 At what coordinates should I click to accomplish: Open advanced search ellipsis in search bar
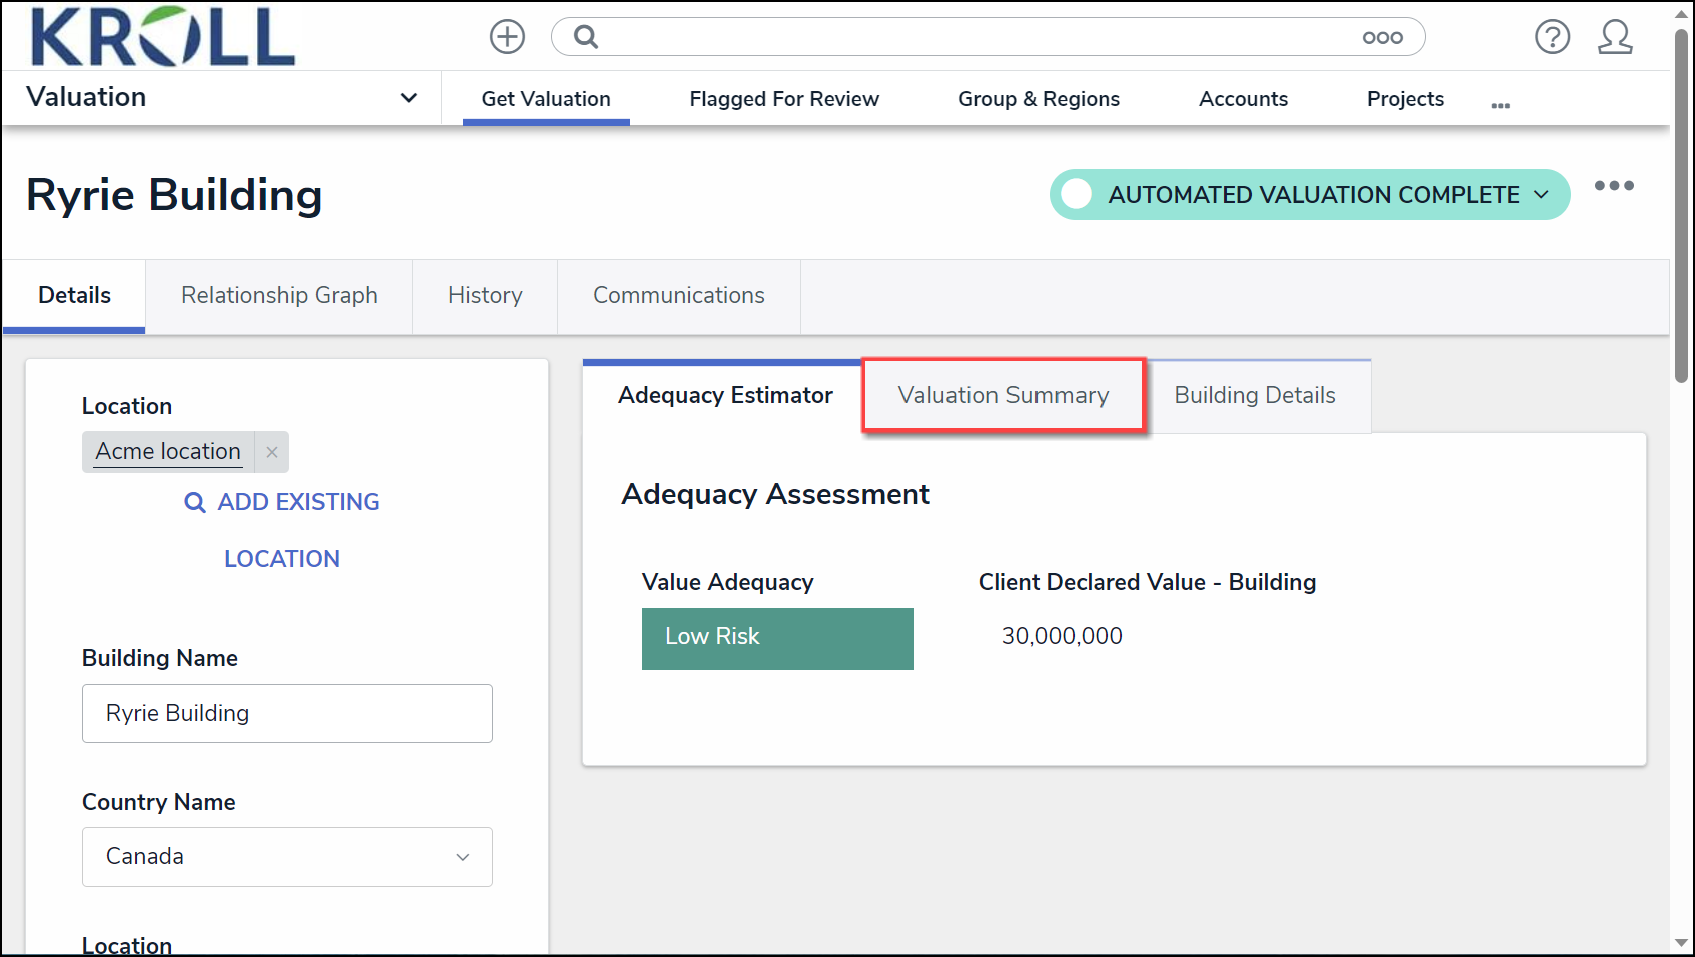point(1382,38)
